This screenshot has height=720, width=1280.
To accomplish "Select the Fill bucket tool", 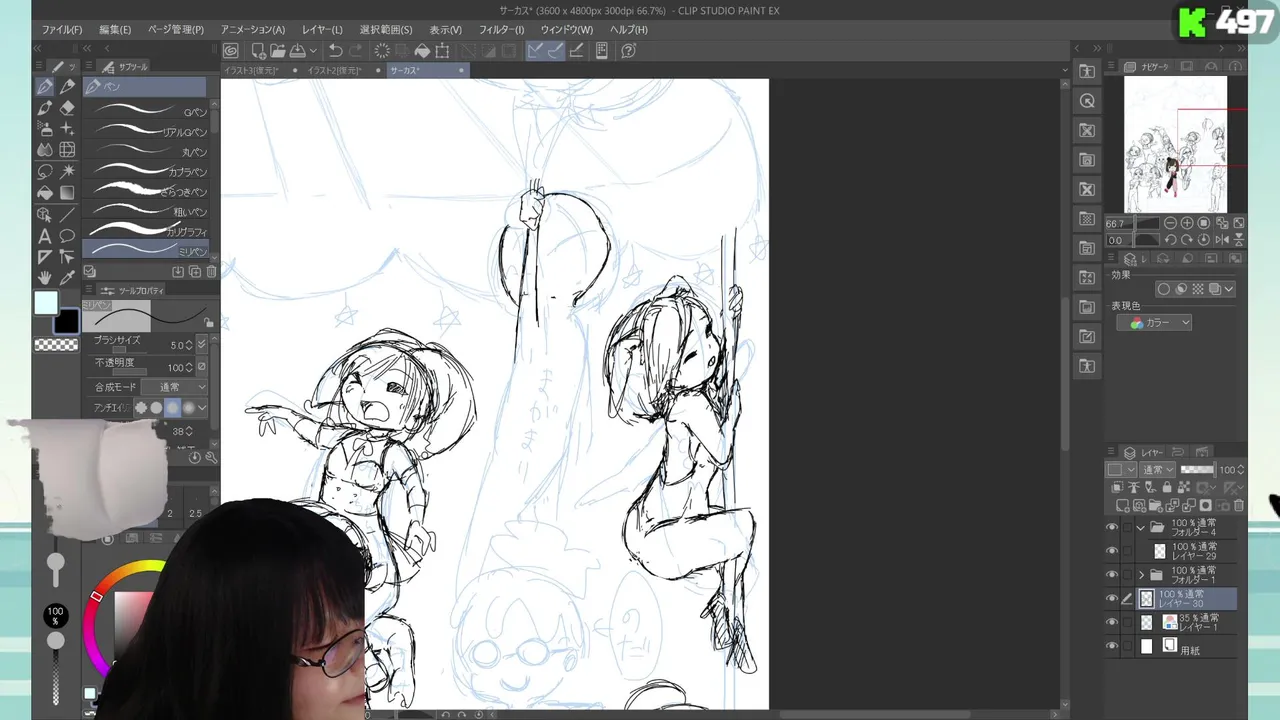I will [x=45, y=192].
